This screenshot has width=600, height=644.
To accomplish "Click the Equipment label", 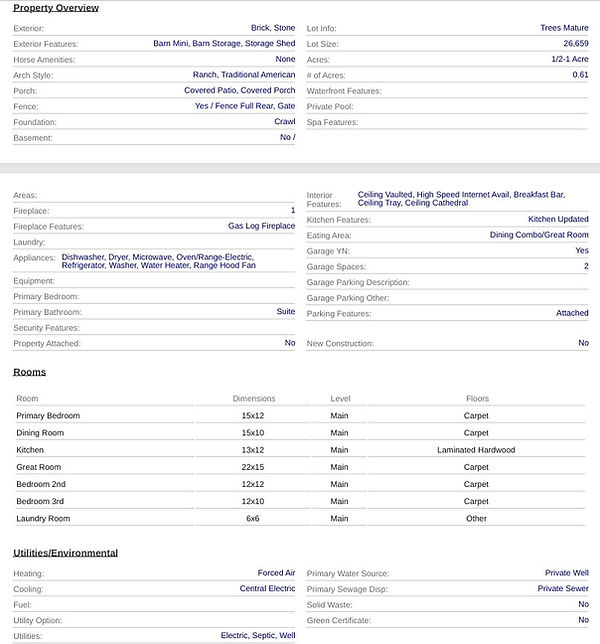I will (34, 281).
